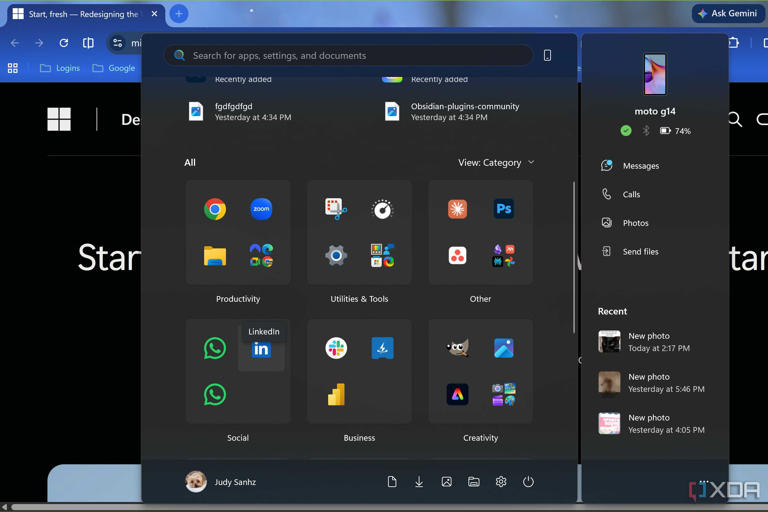Open Chrome apps grid in bookmarks bar
The height and width of the screenshot is (512, 768).
pyautogui.click(x=13, y=68)
